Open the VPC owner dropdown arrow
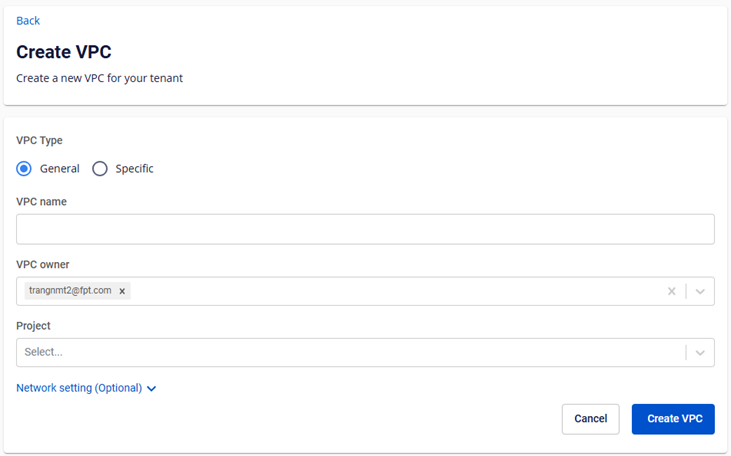 click(700, 291)
